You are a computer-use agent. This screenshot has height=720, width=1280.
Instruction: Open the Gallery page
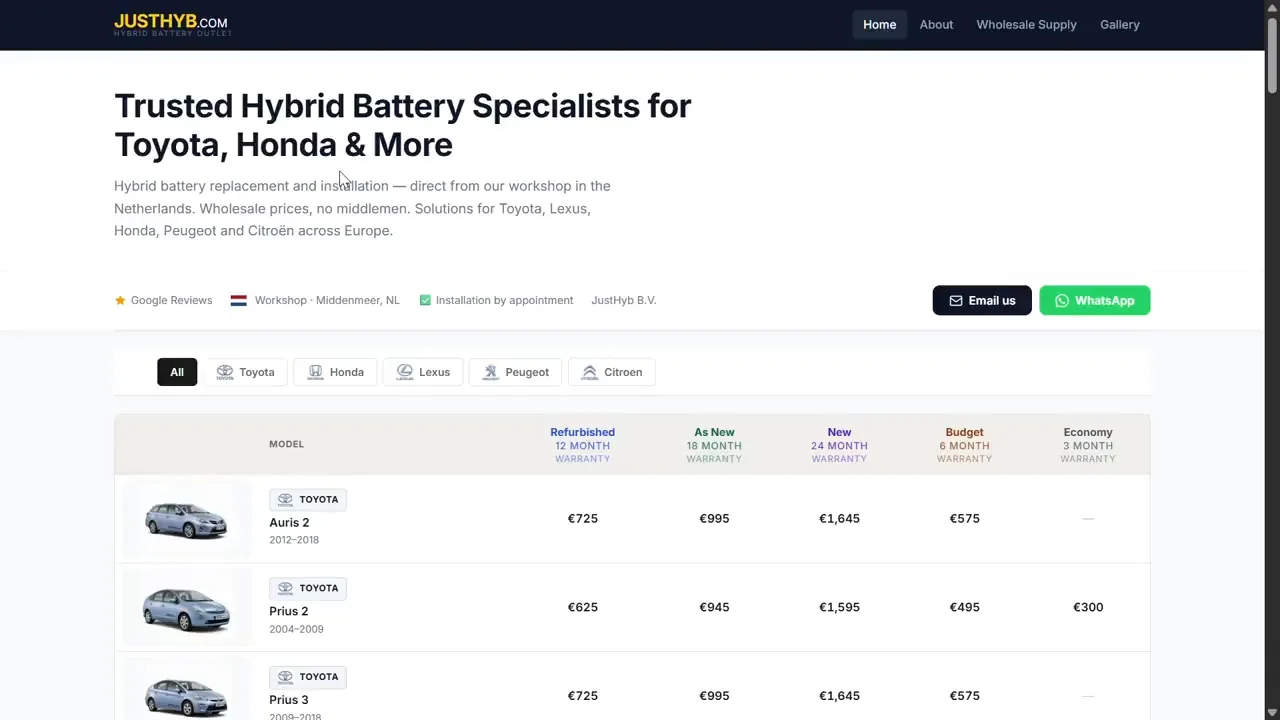click(x=1120, y=25)
